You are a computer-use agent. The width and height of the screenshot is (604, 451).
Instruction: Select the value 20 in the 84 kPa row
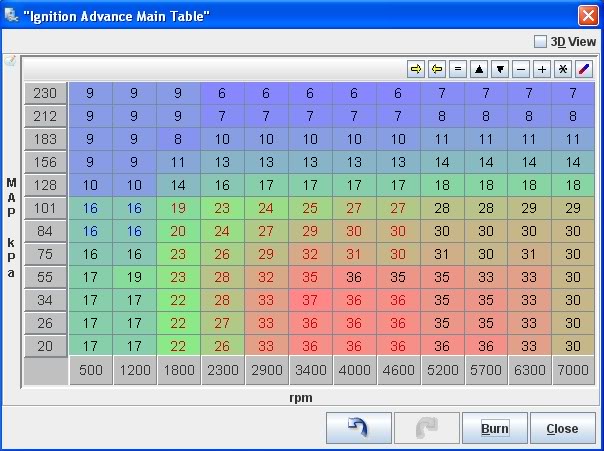click(178, 231)
